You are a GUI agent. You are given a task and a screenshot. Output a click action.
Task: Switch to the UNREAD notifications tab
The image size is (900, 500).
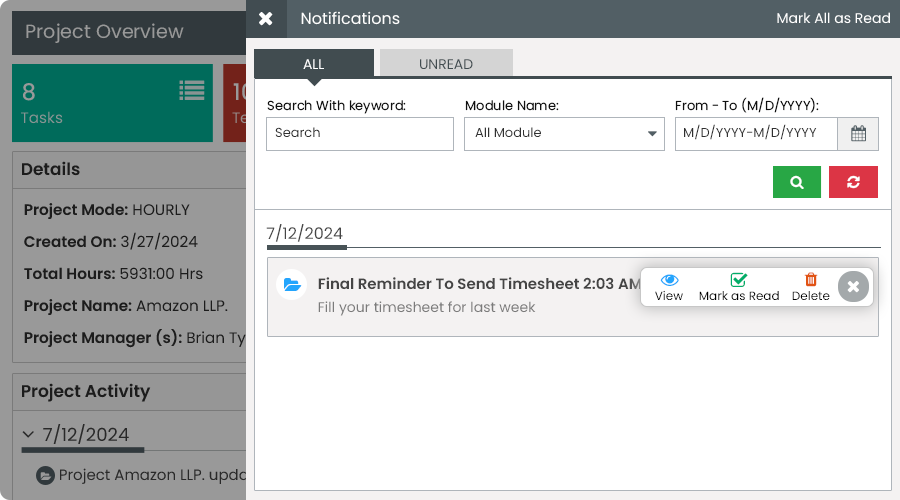tap(446, 64)
